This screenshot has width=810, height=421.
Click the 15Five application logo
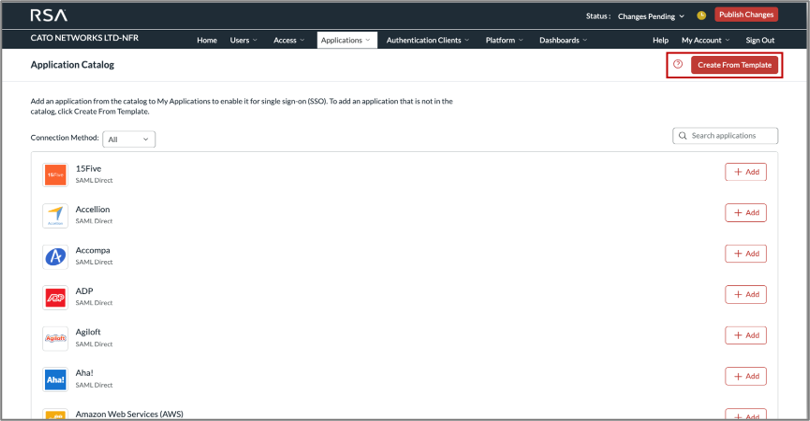click(55, 175)
